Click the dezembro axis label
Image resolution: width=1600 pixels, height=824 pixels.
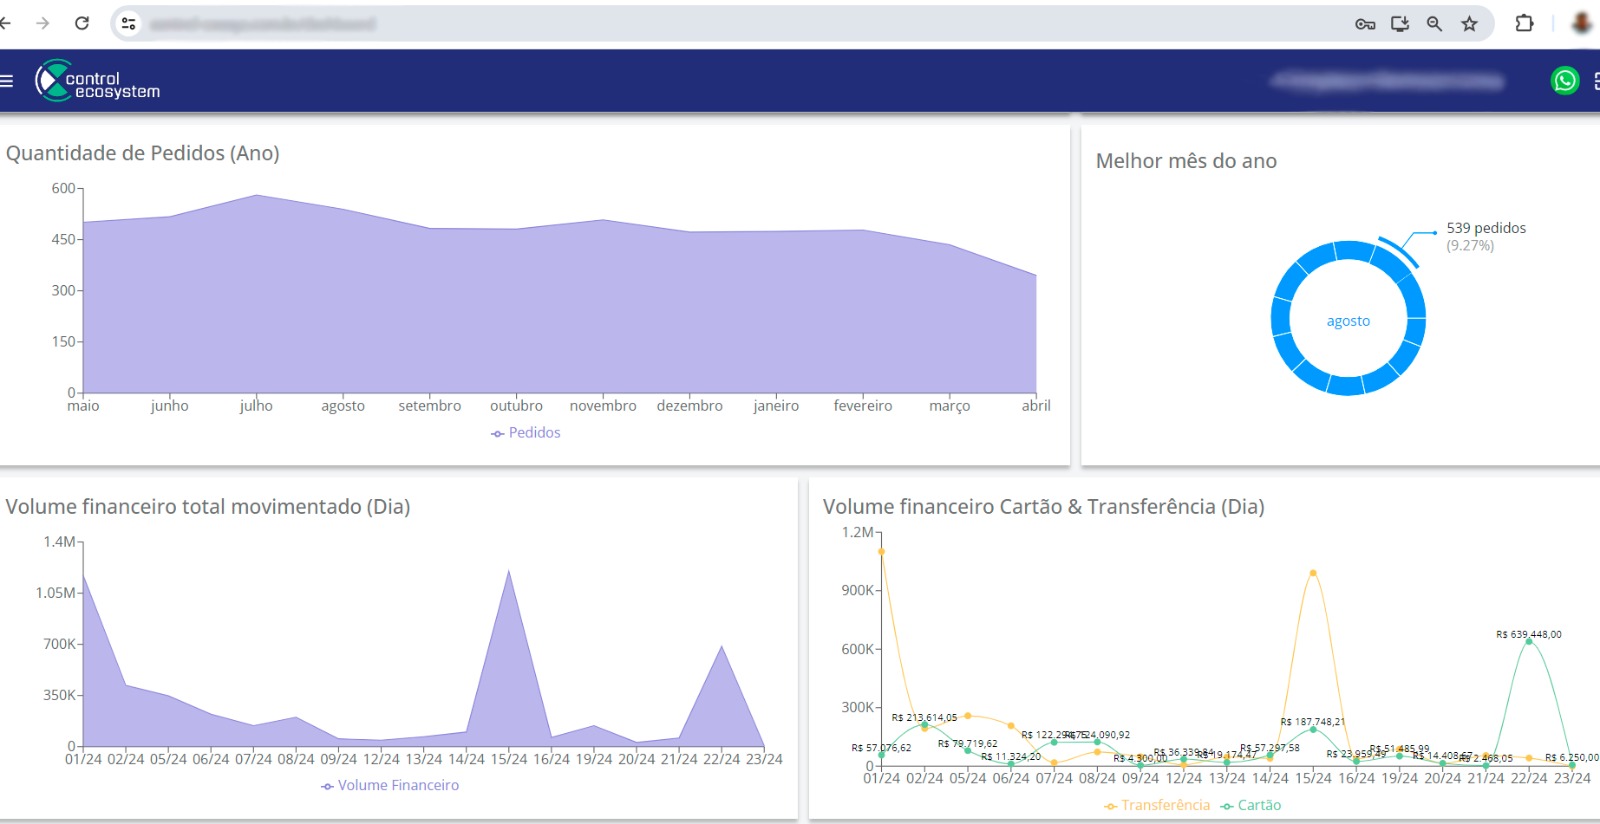[690, 406]
